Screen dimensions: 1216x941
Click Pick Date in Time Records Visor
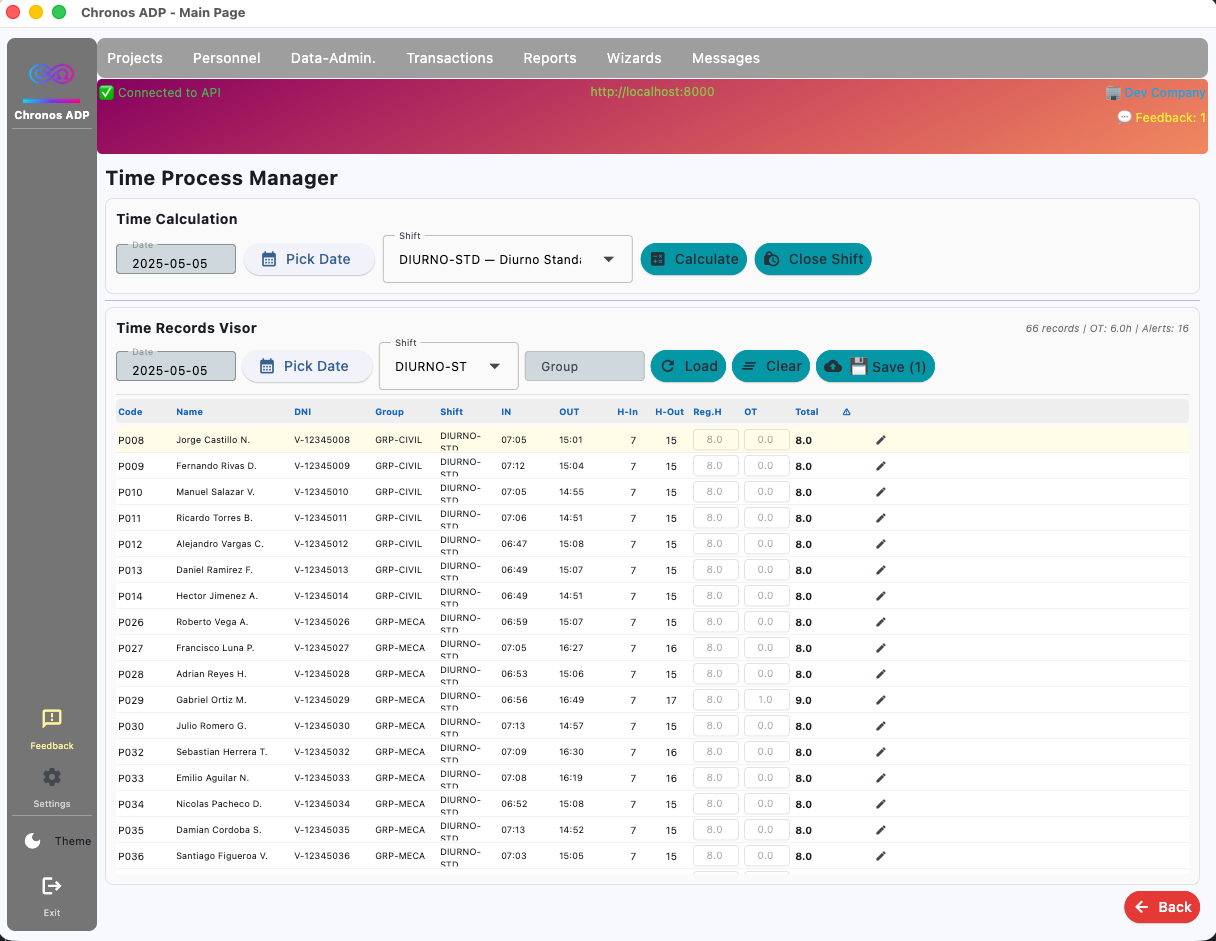coord(306,366)
